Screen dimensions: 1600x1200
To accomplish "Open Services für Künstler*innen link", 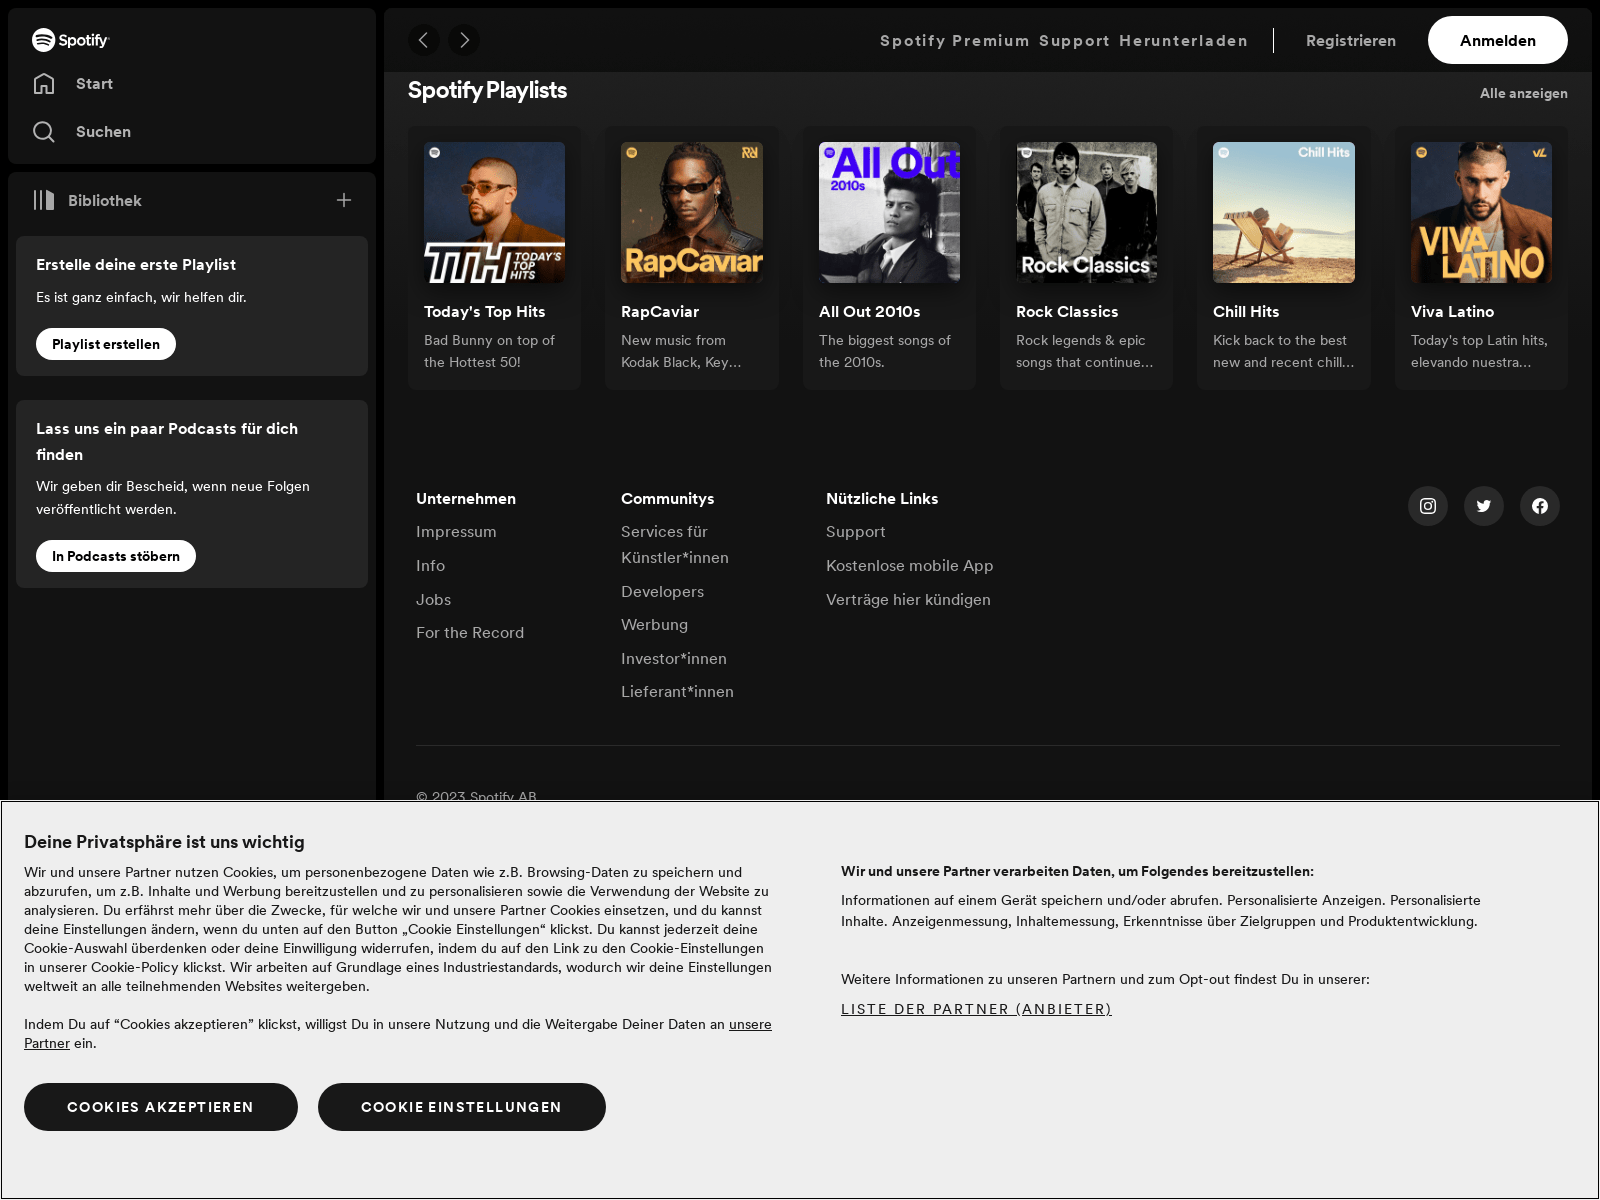I will pos(675,545).
